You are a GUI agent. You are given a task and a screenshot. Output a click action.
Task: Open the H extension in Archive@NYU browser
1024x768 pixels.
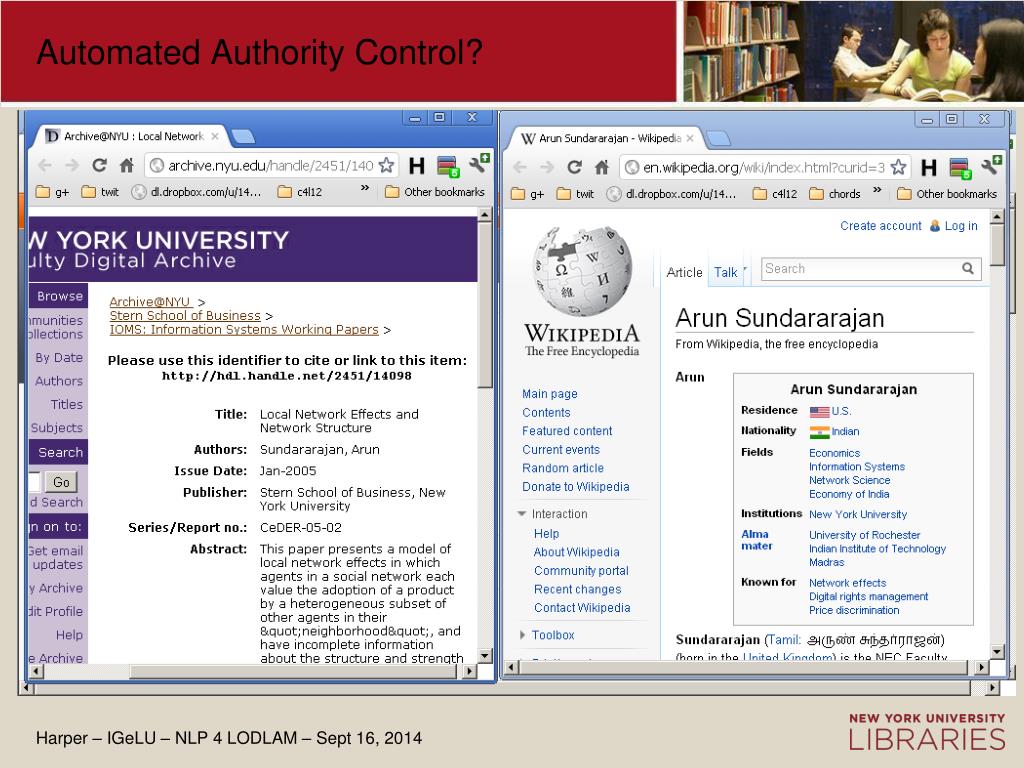(416, 166)
